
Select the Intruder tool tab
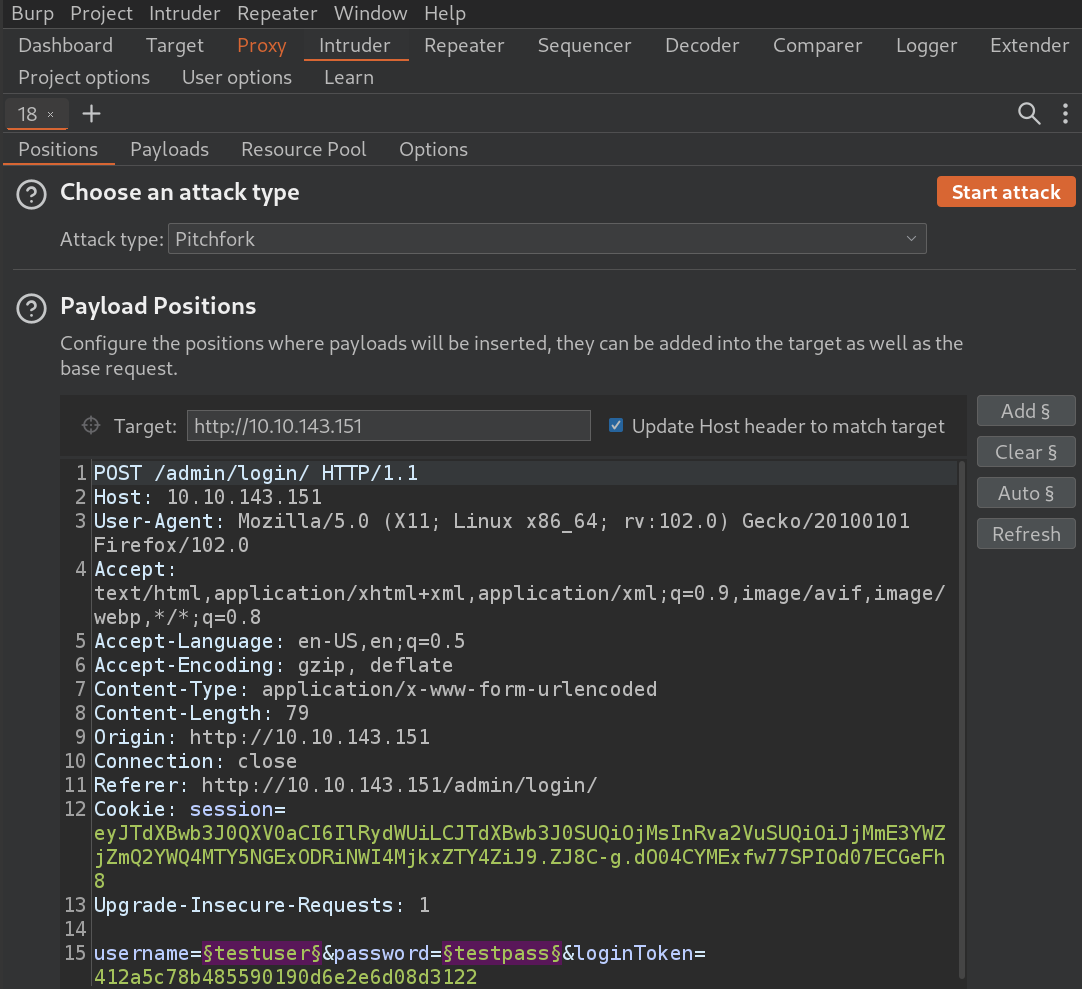click(x=355, y=46)
